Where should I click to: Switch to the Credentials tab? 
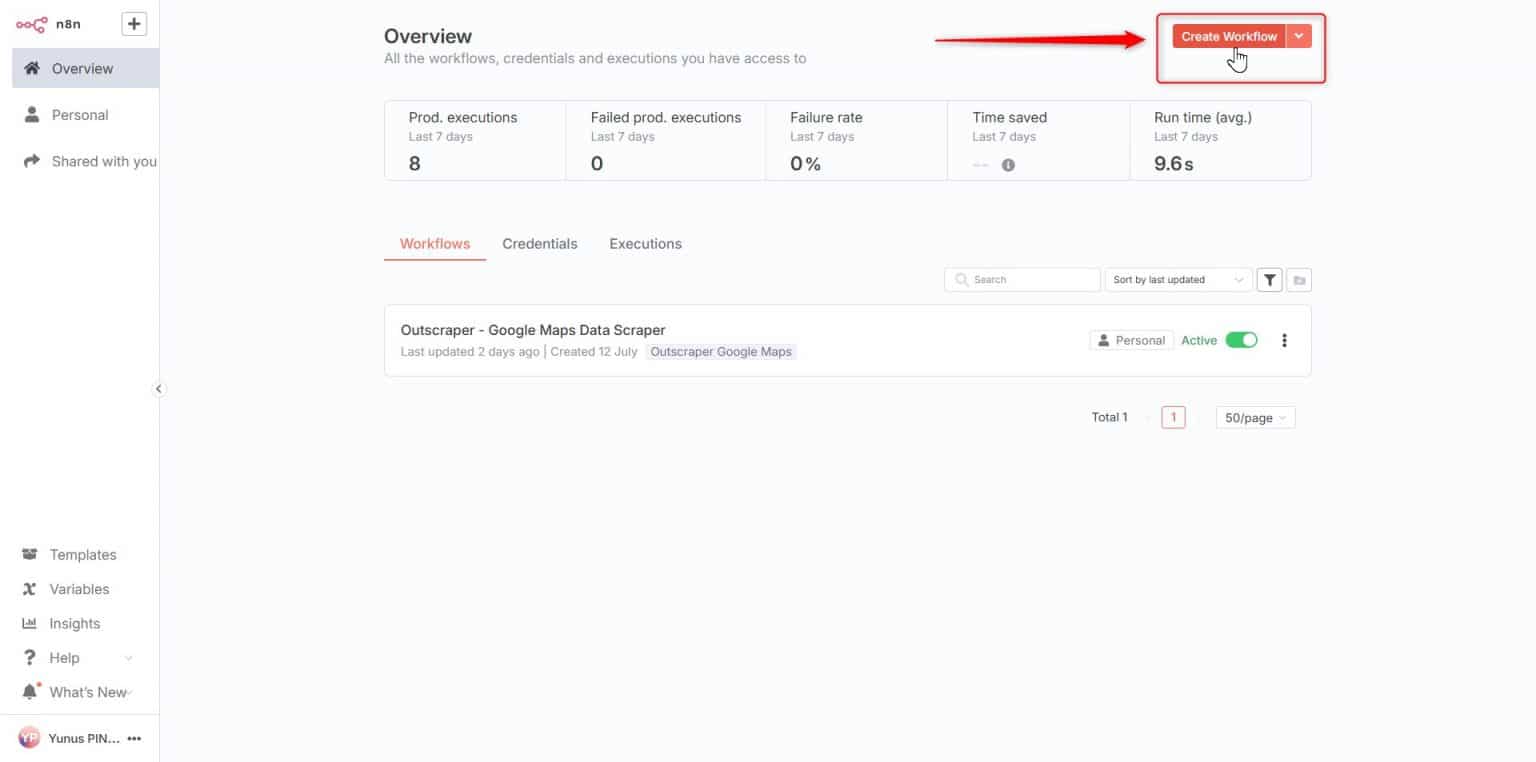(x=540, y=243)
